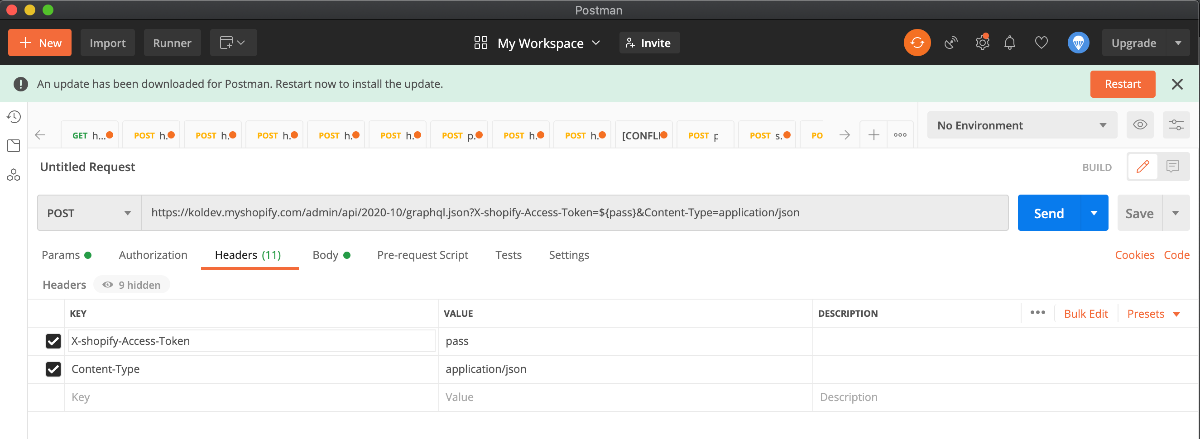Switch to the Authorization tab
1200x439 pixels.
pos(153,255)
